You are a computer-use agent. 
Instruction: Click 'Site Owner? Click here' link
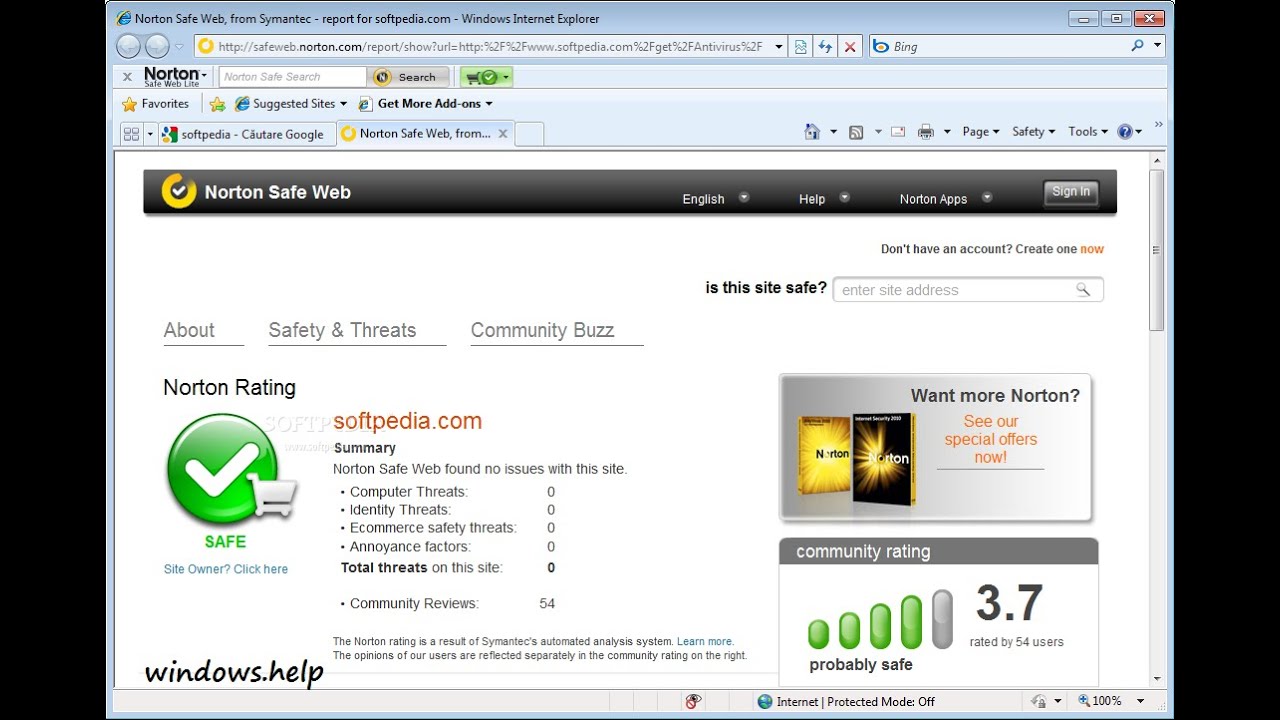click(x=226, y=569)
